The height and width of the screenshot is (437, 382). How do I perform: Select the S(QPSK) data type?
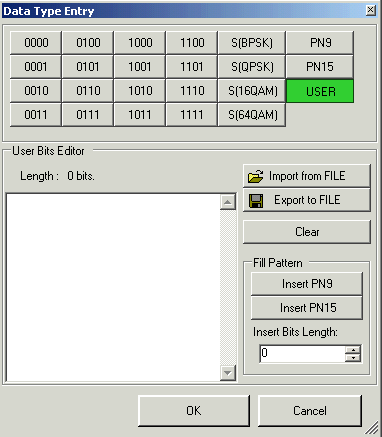[x=252, y=67]
